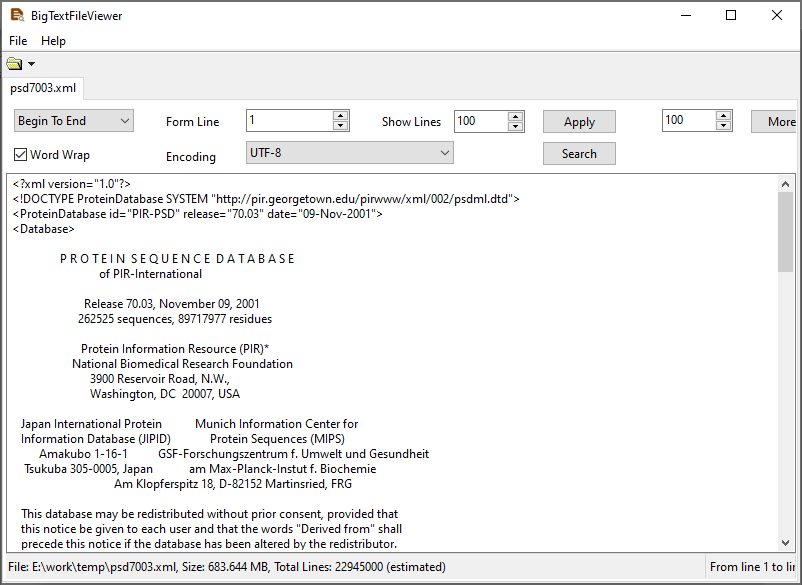Click the number field left of the More button
The width and height of the screenshot is (802, 585).
689,120
